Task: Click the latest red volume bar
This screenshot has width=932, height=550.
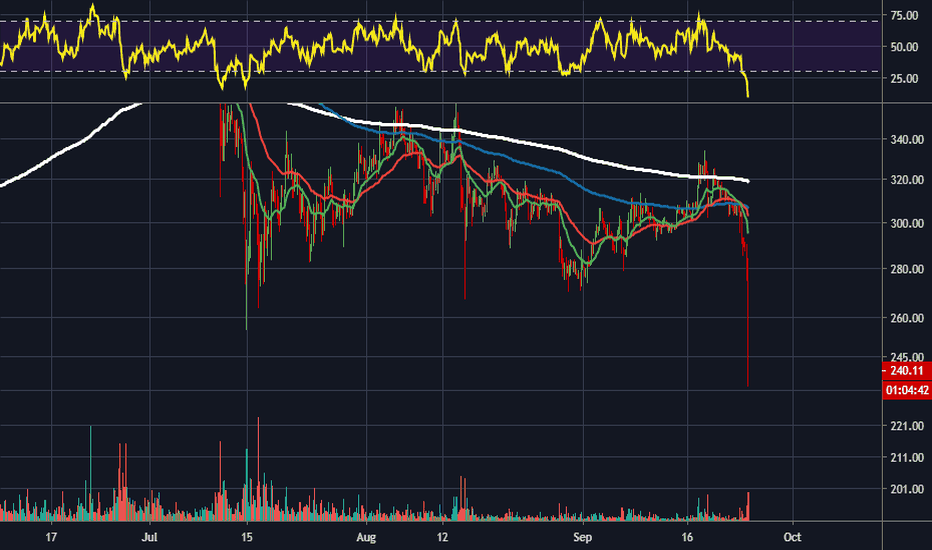Action: [748, 507]
